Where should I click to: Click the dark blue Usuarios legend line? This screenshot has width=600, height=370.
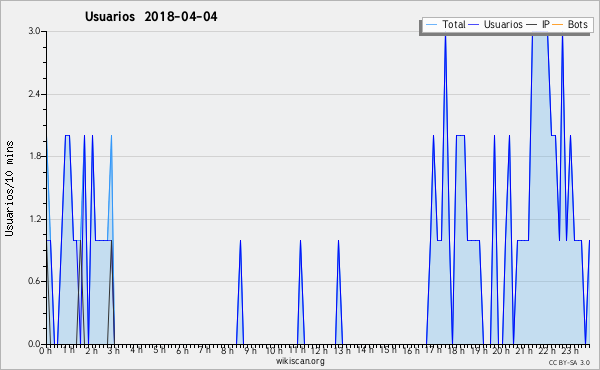[x=474, y=25]
